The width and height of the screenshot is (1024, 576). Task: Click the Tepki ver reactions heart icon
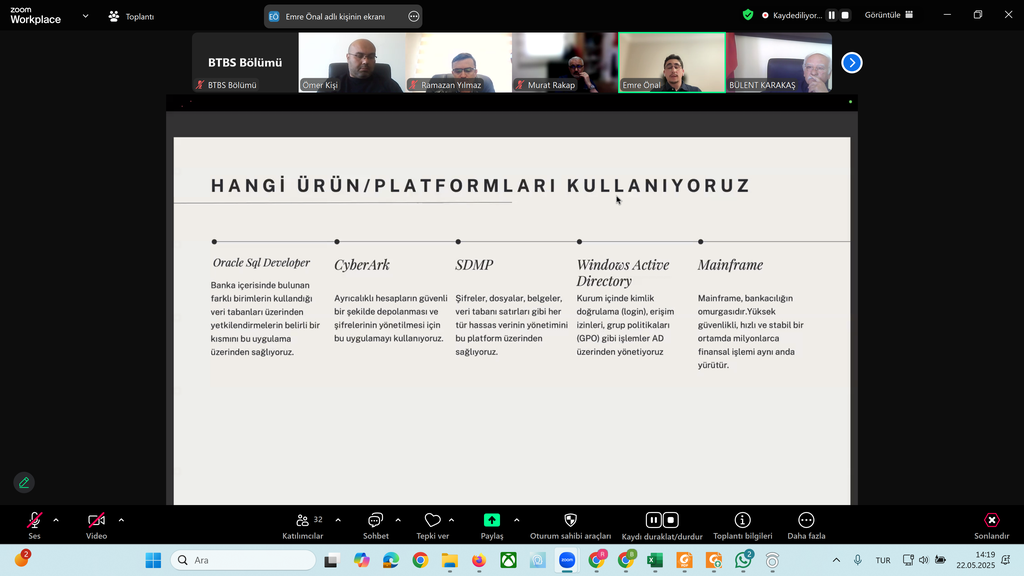pyautogui.click(x=432, y=520)
